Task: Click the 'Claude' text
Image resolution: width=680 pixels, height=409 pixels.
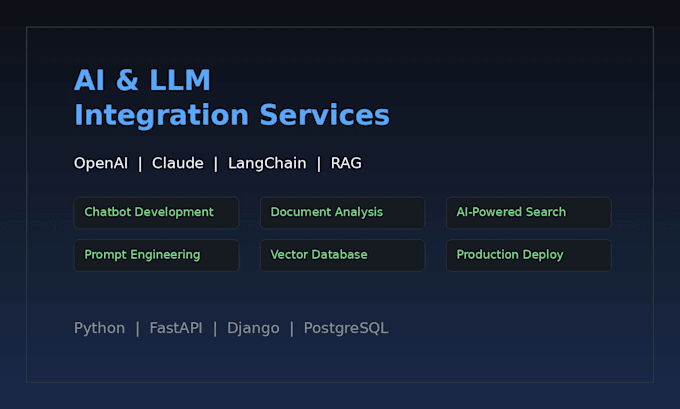Action: (x=177, y=164)
